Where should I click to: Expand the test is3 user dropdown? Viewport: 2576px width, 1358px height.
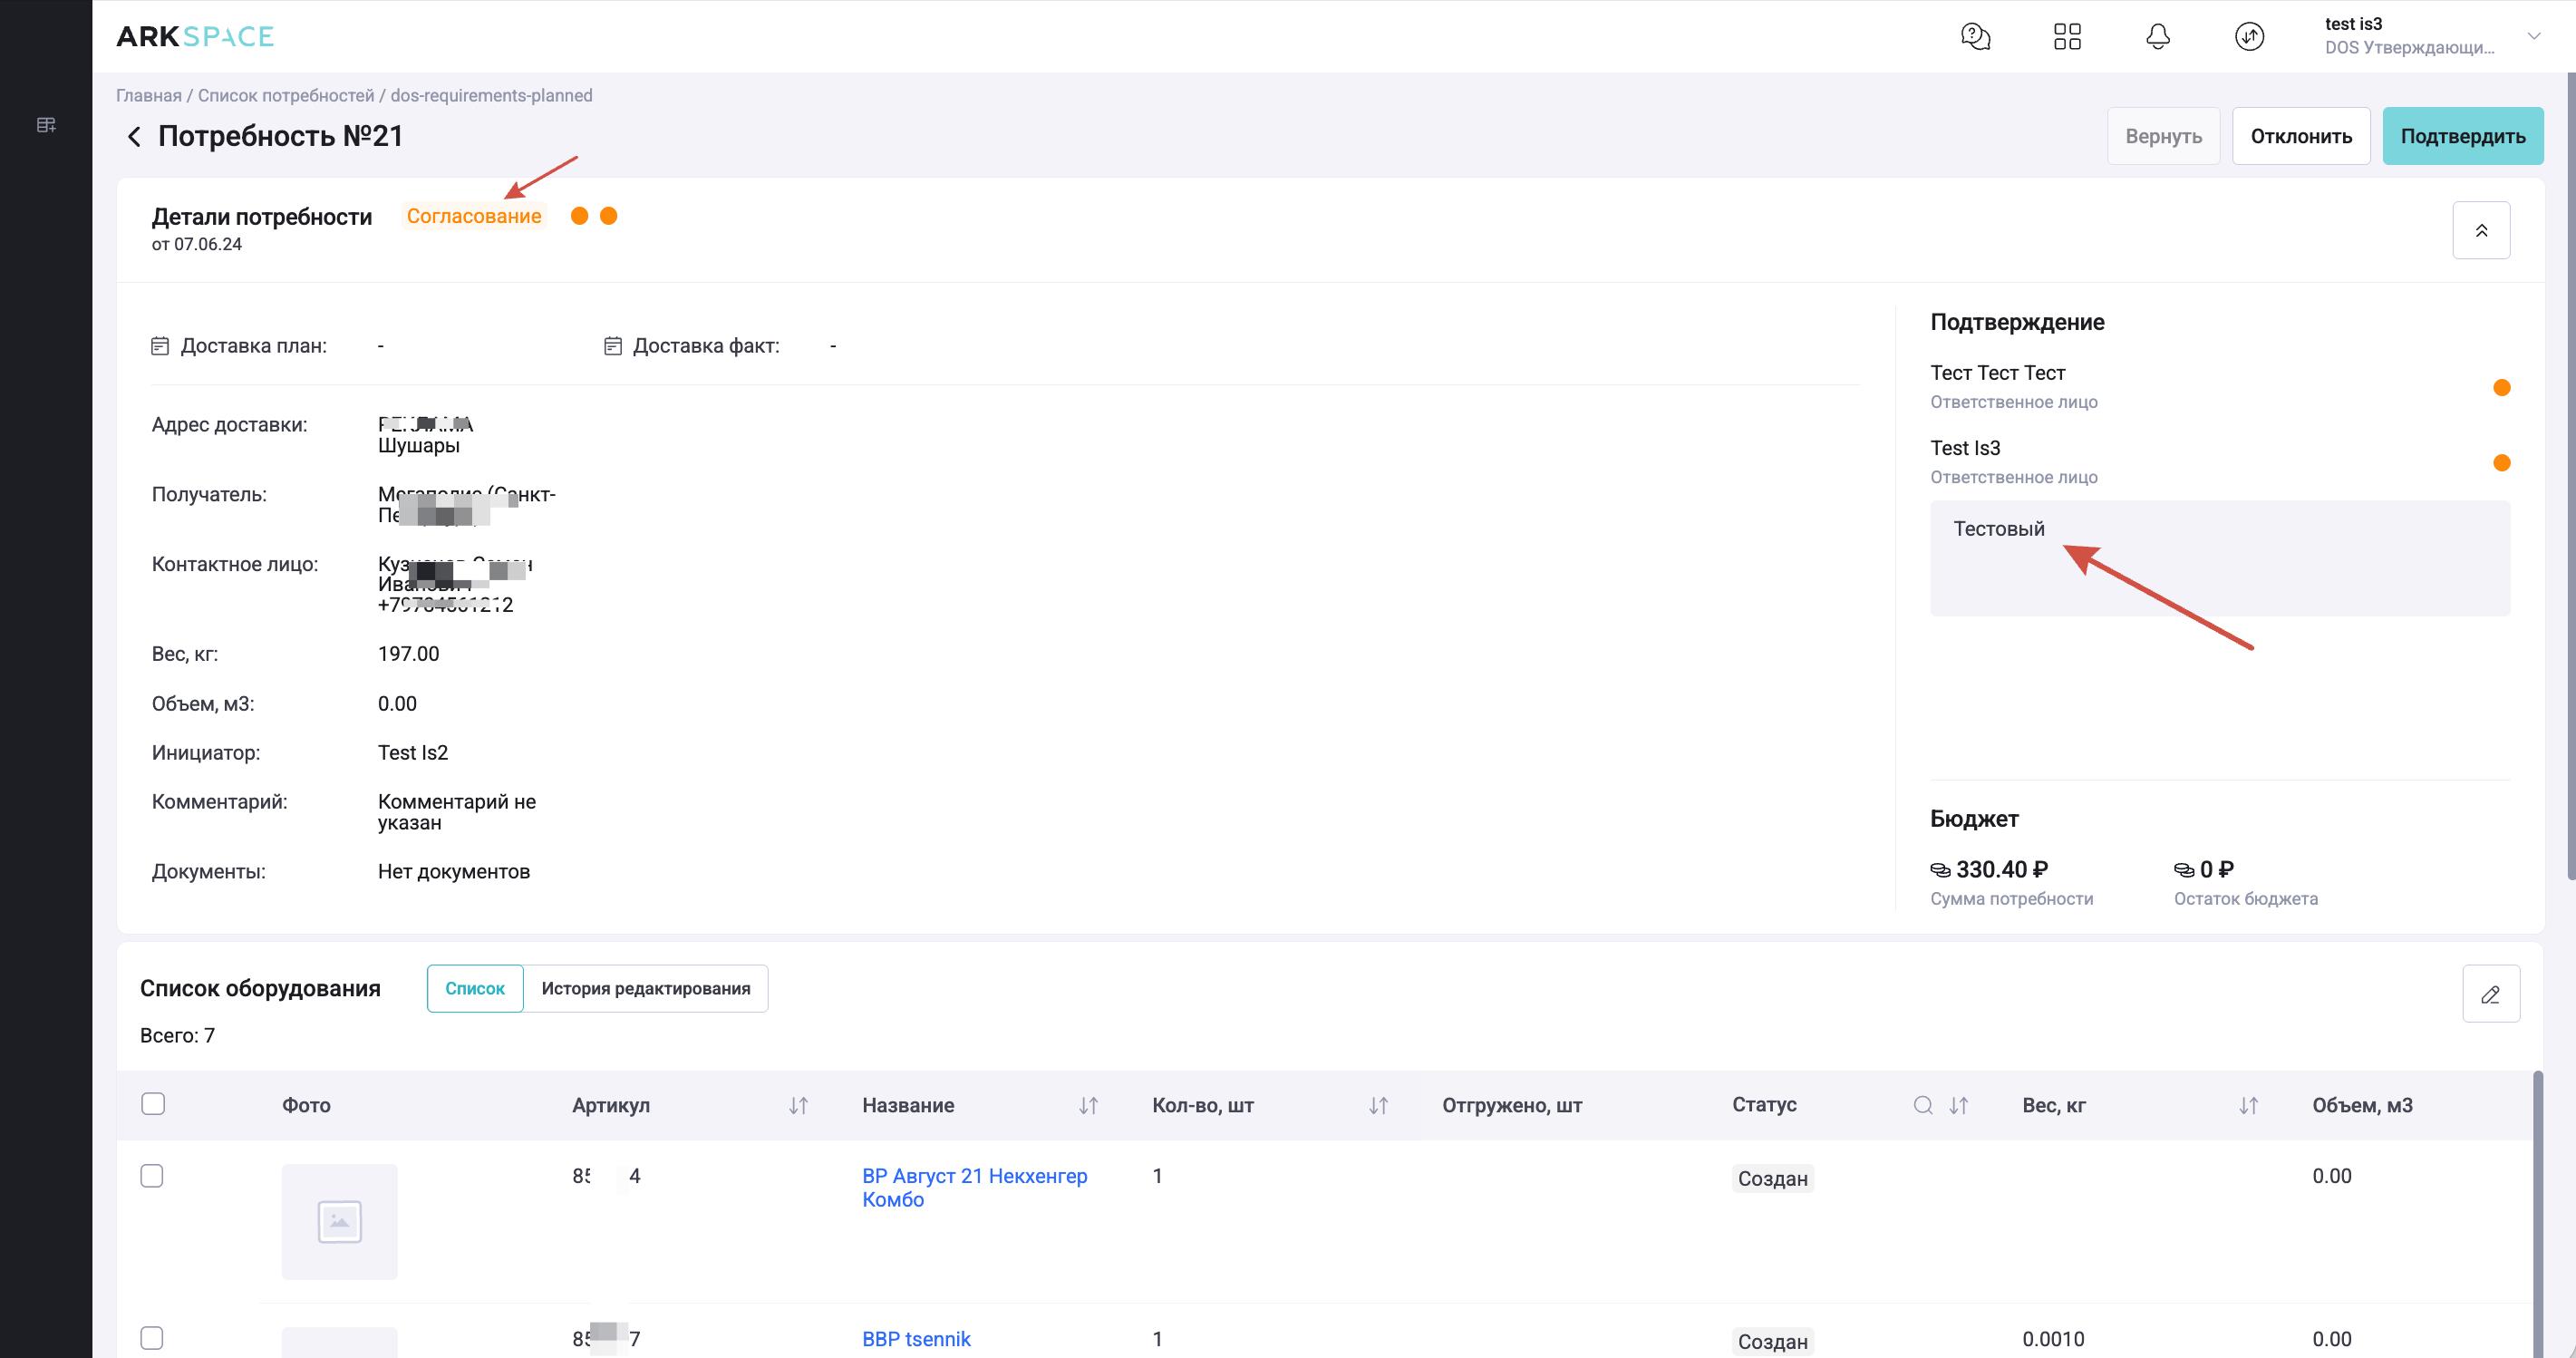[x=2533, y=37]
